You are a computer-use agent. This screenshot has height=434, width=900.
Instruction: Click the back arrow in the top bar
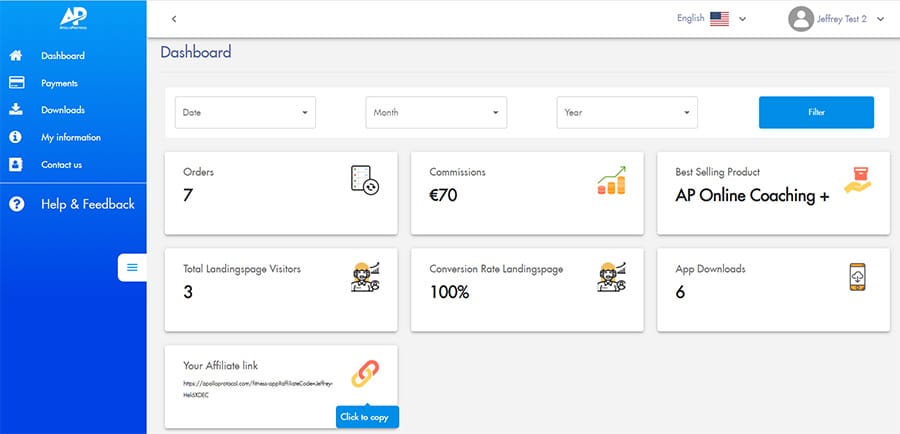click(x=174, y=19)
